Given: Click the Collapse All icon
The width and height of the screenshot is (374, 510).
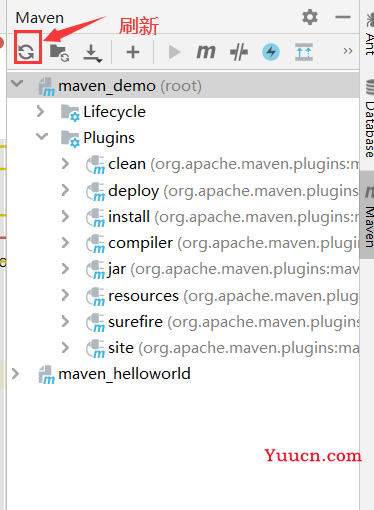Looking at the screenshot, I should click(304, 52).
